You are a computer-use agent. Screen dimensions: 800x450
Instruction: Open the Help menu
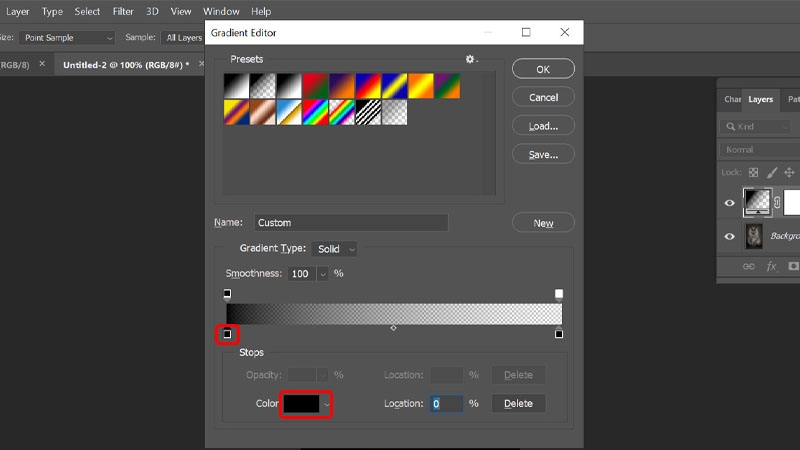coord(261,11)
